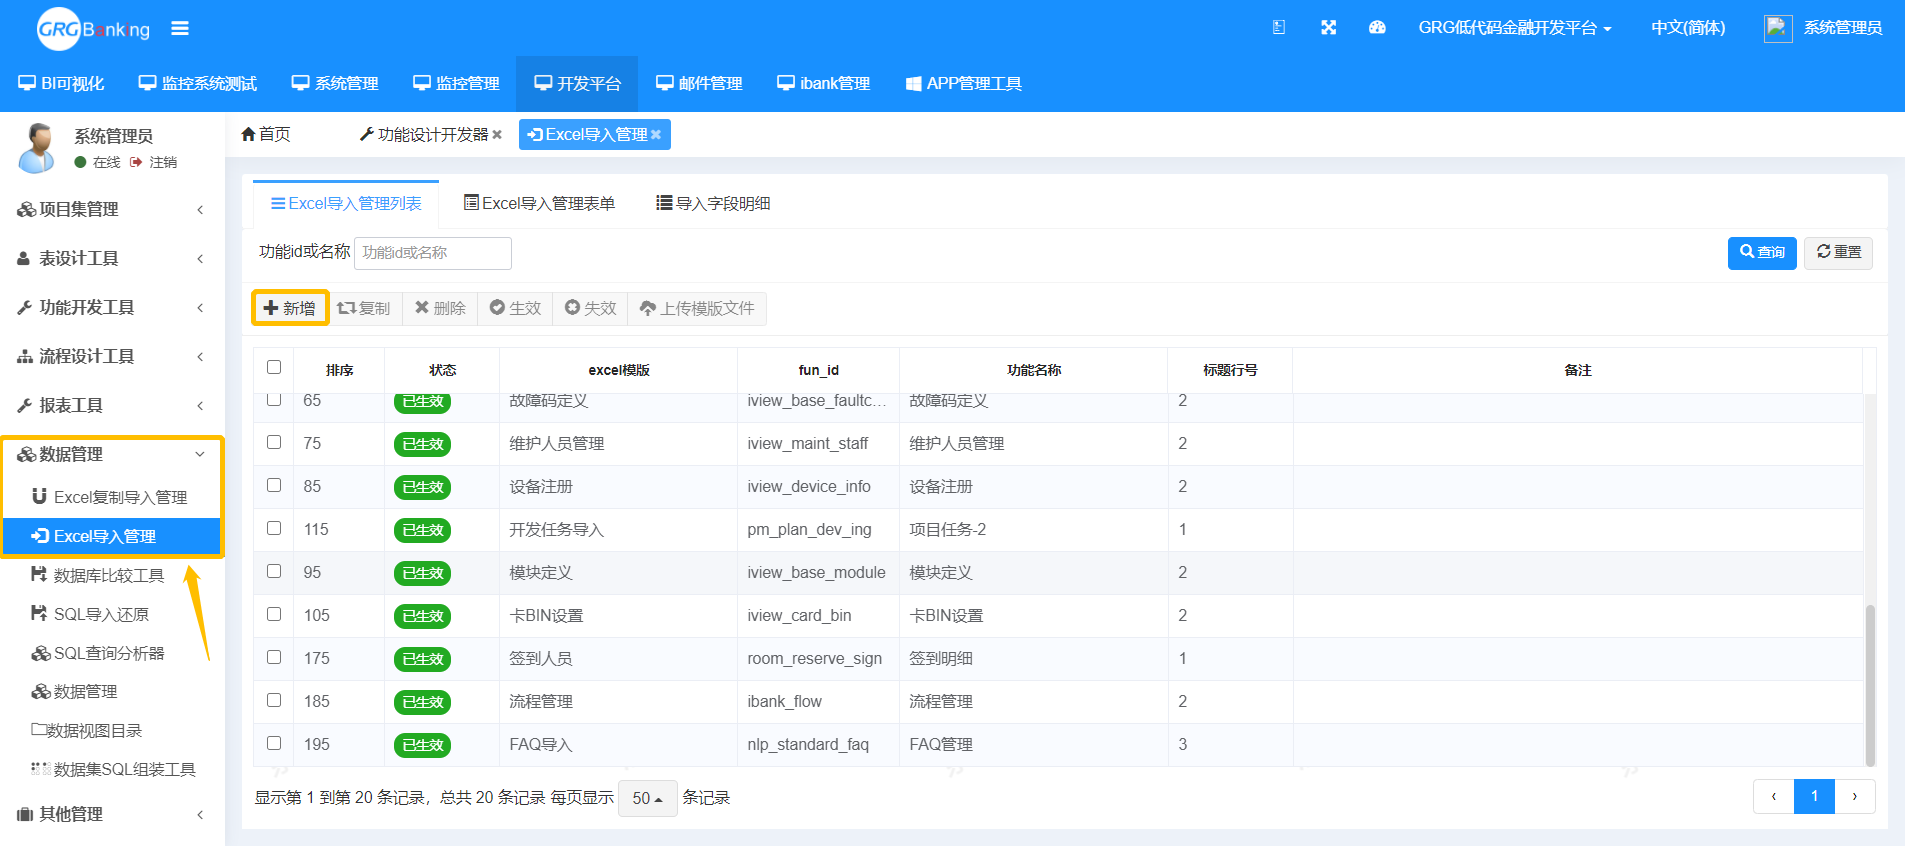1905x846 pixels.
Task: Click the 复制 copy toolbar button
Action: coord(364,308)
